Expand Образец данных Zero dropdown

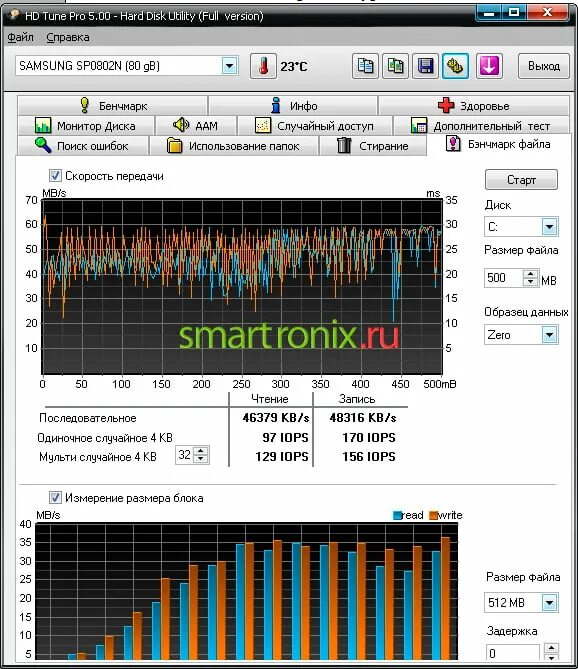[549, 334]
